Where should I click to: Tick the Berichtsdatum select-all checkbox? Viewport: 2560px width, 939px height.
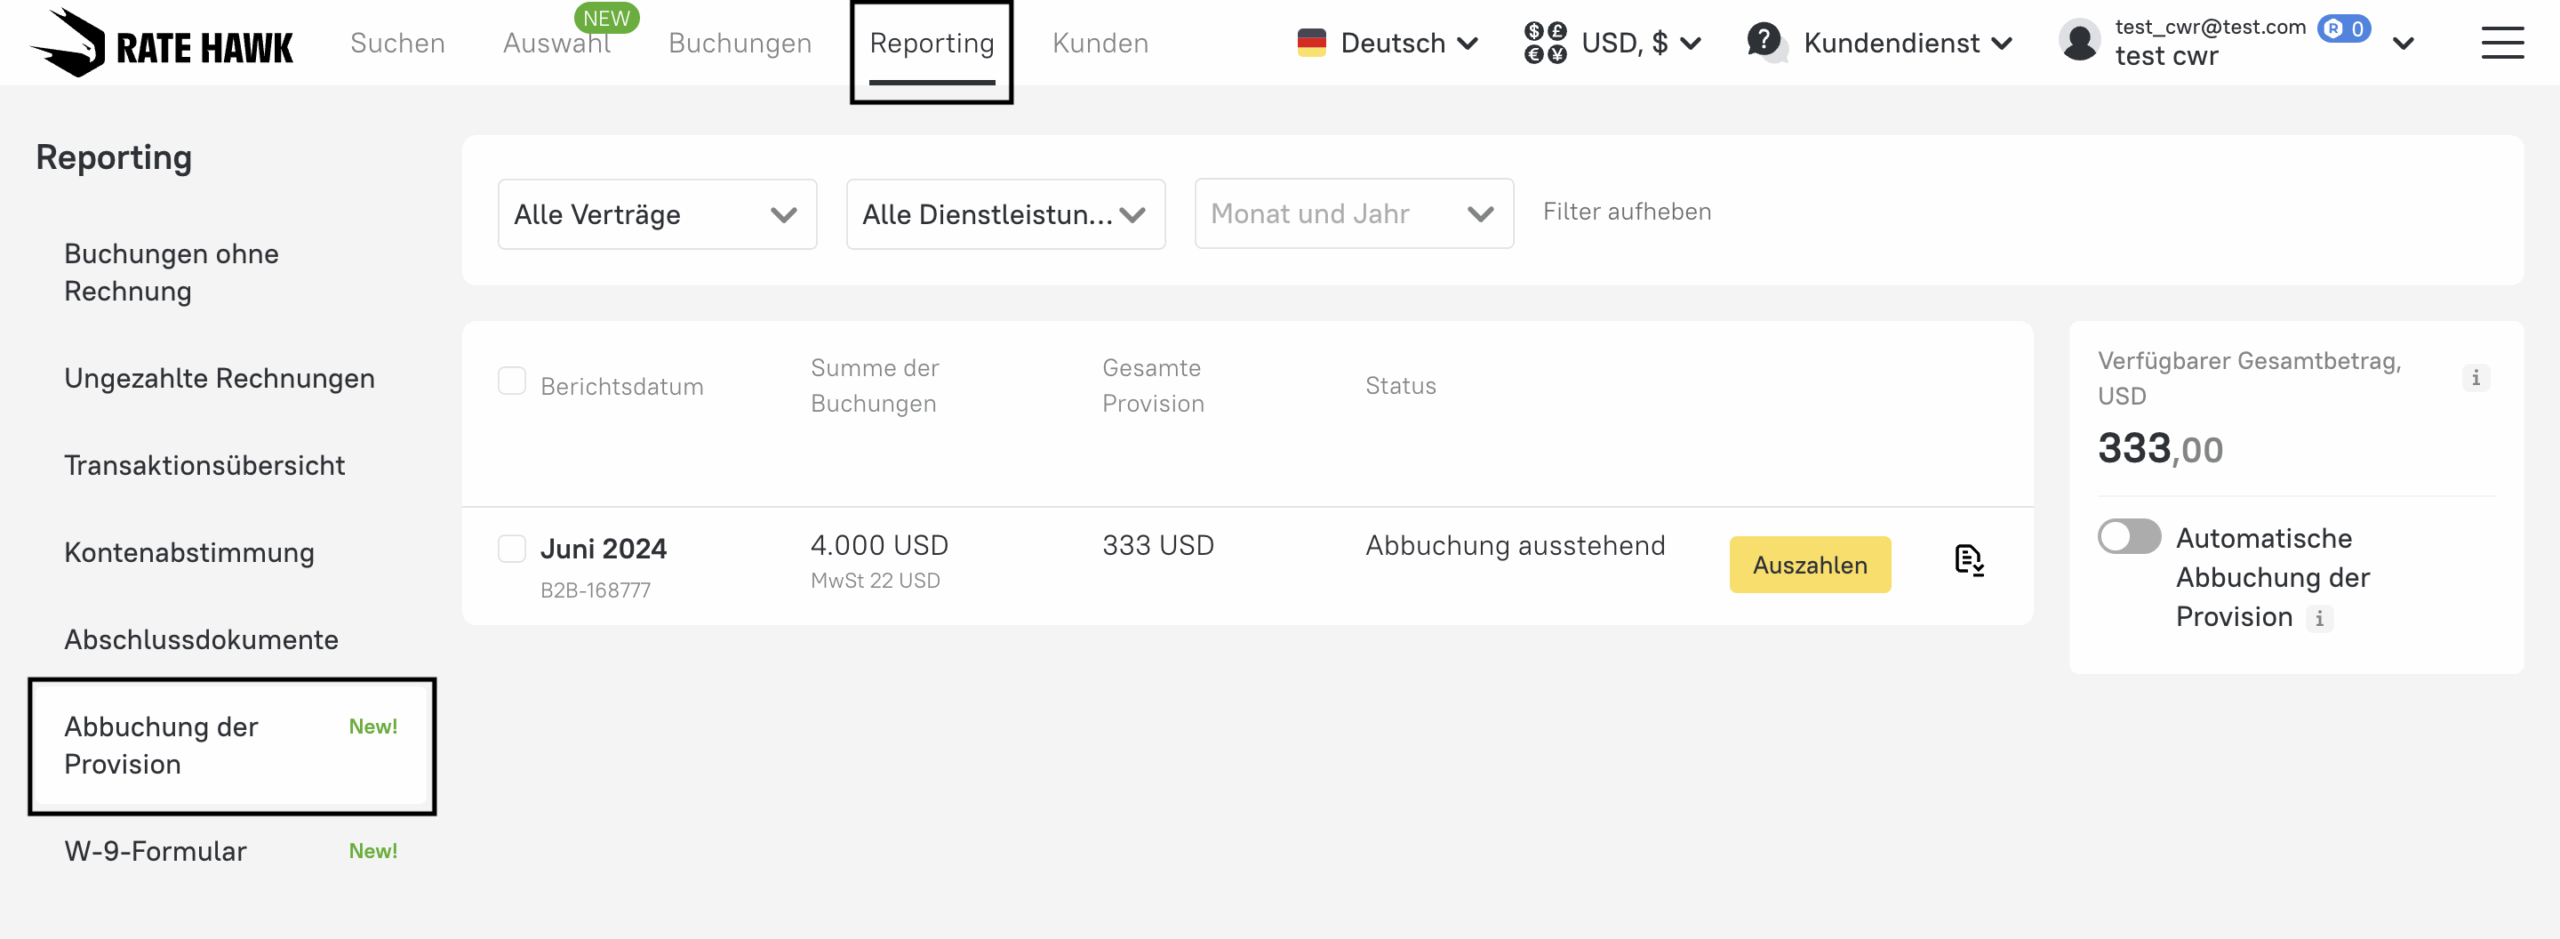[x=512, y=381]
